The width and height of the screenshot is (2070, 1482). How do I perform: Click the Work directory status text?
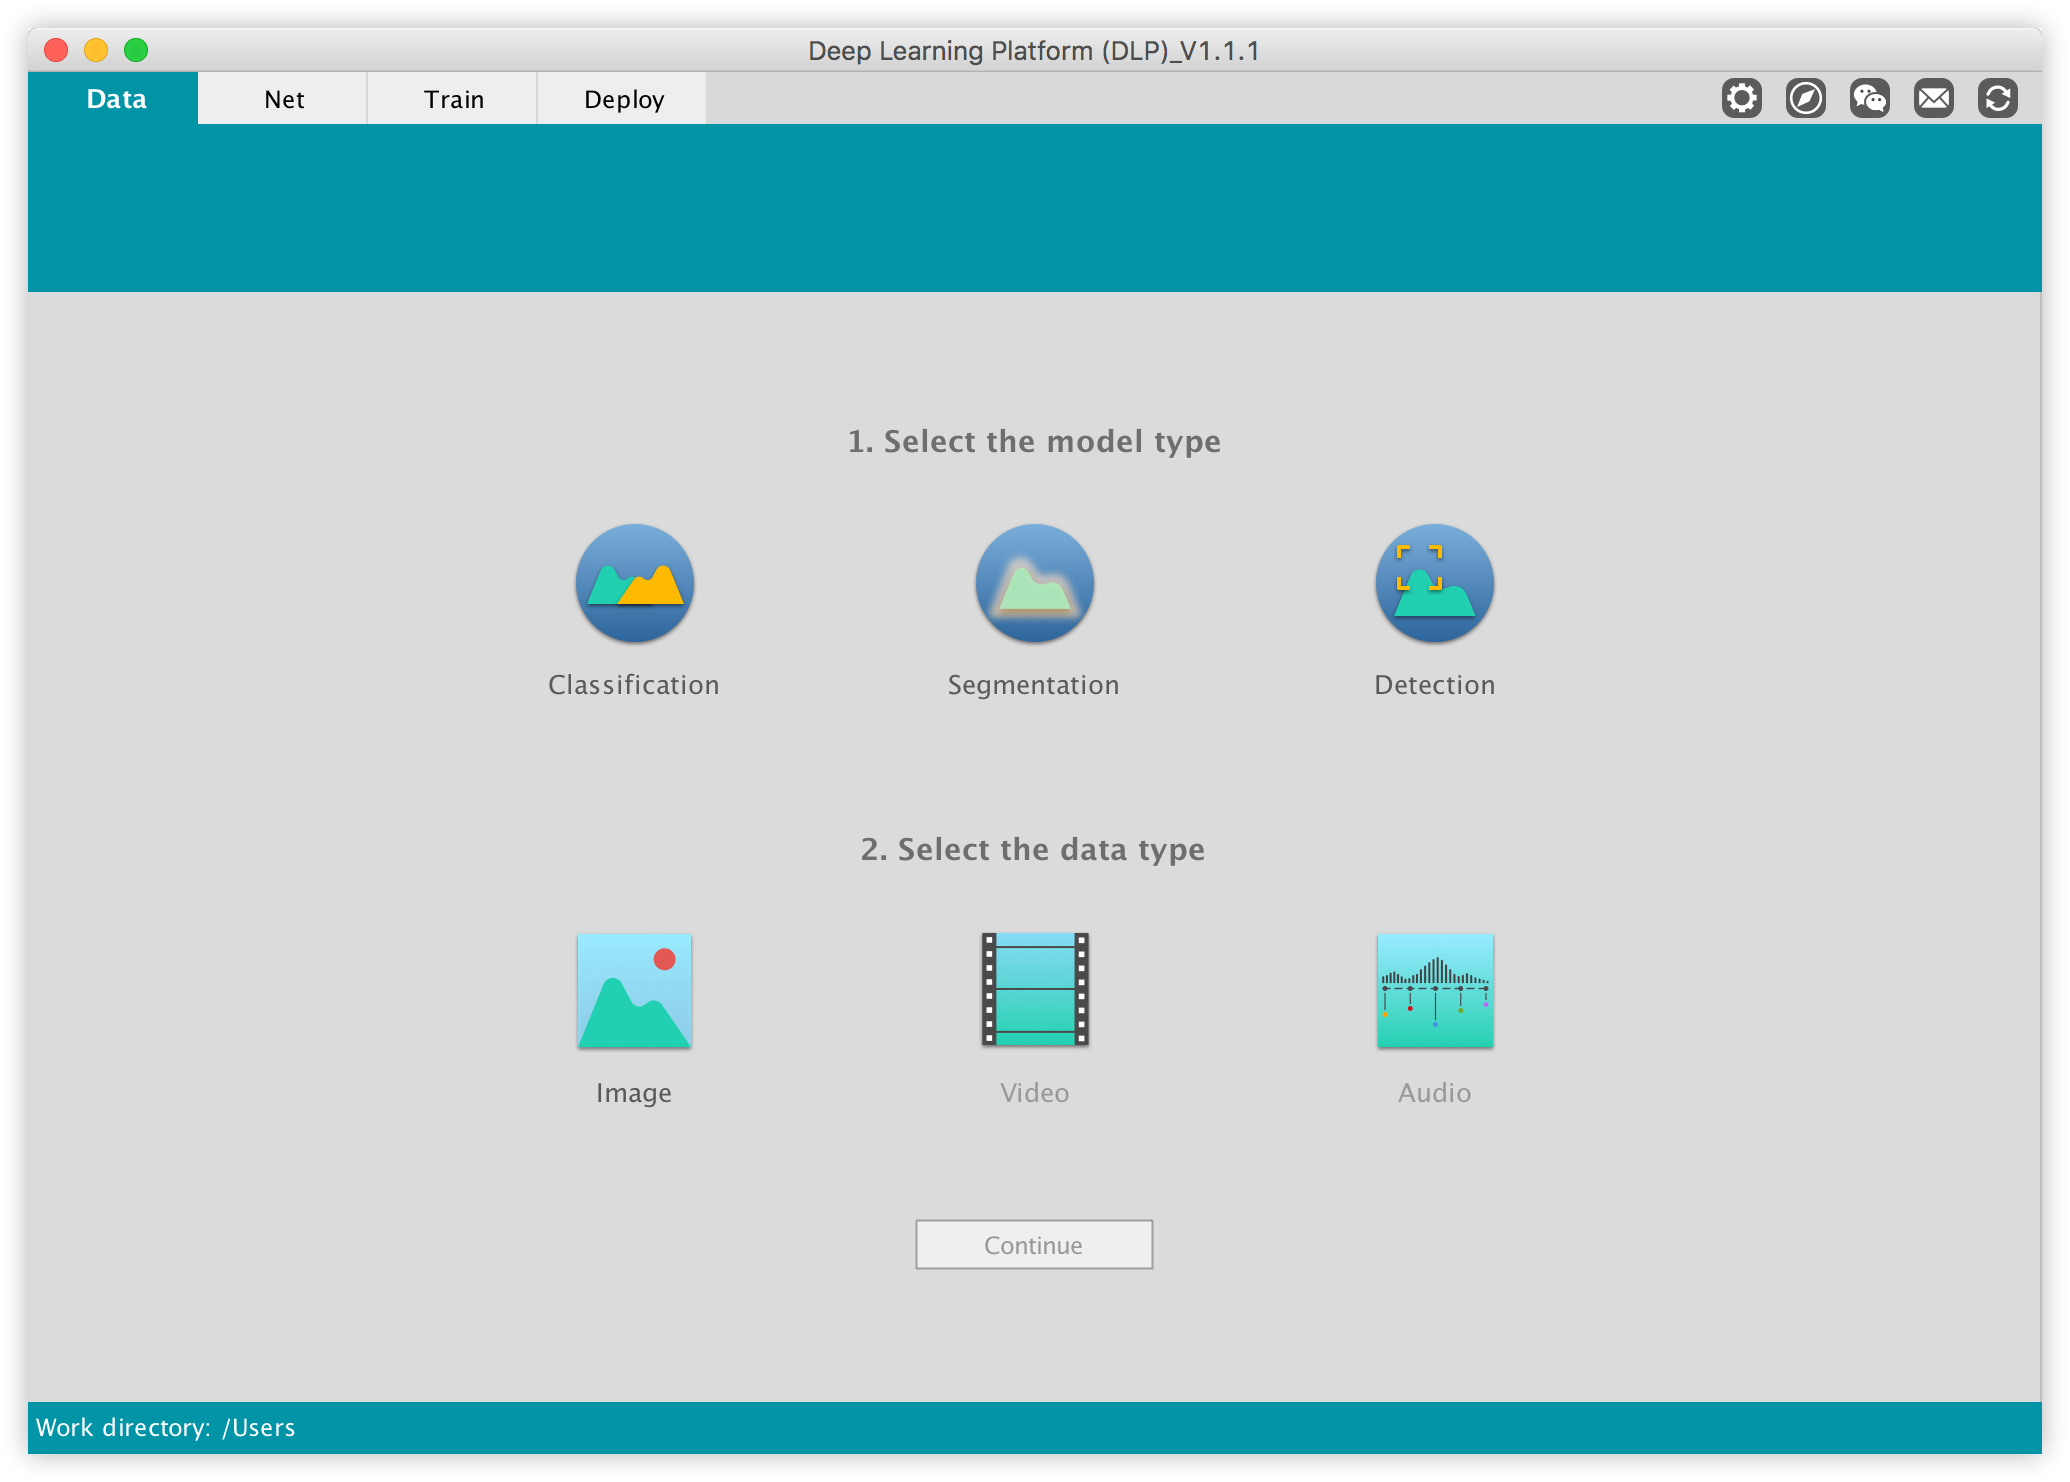[x=166, y=1427]
